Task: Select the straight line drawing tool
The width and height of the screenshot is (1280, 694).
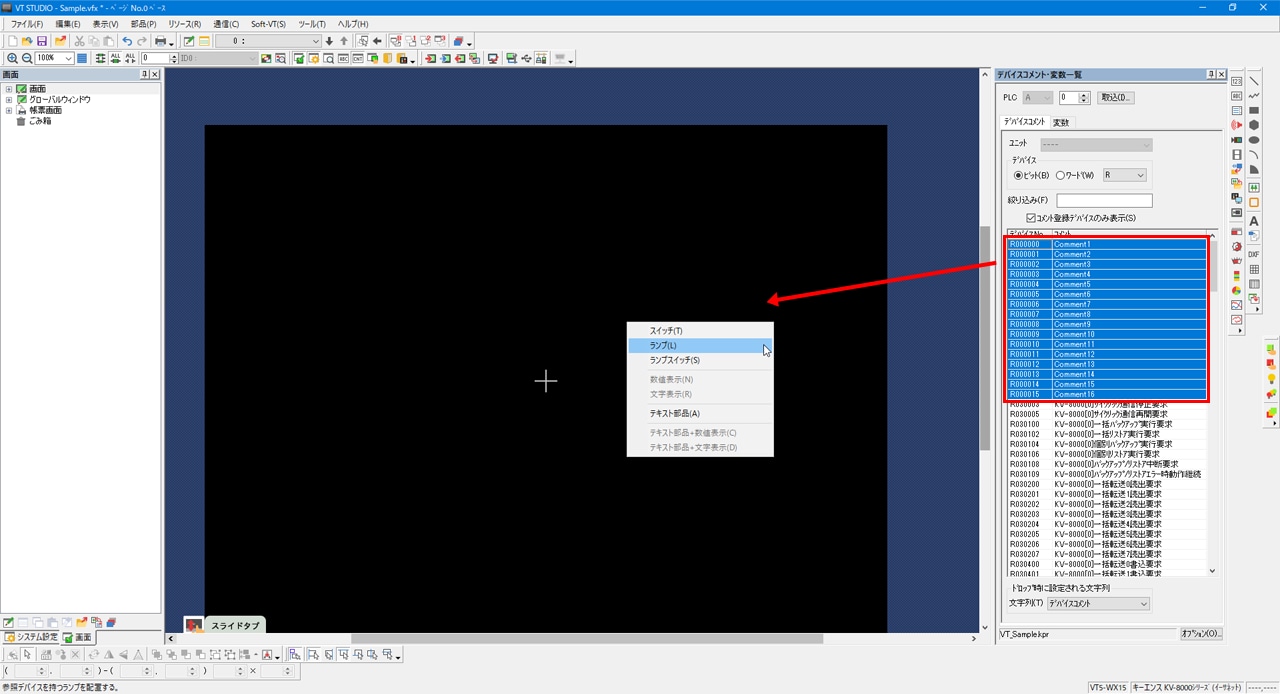Action: click(1254, 81)
